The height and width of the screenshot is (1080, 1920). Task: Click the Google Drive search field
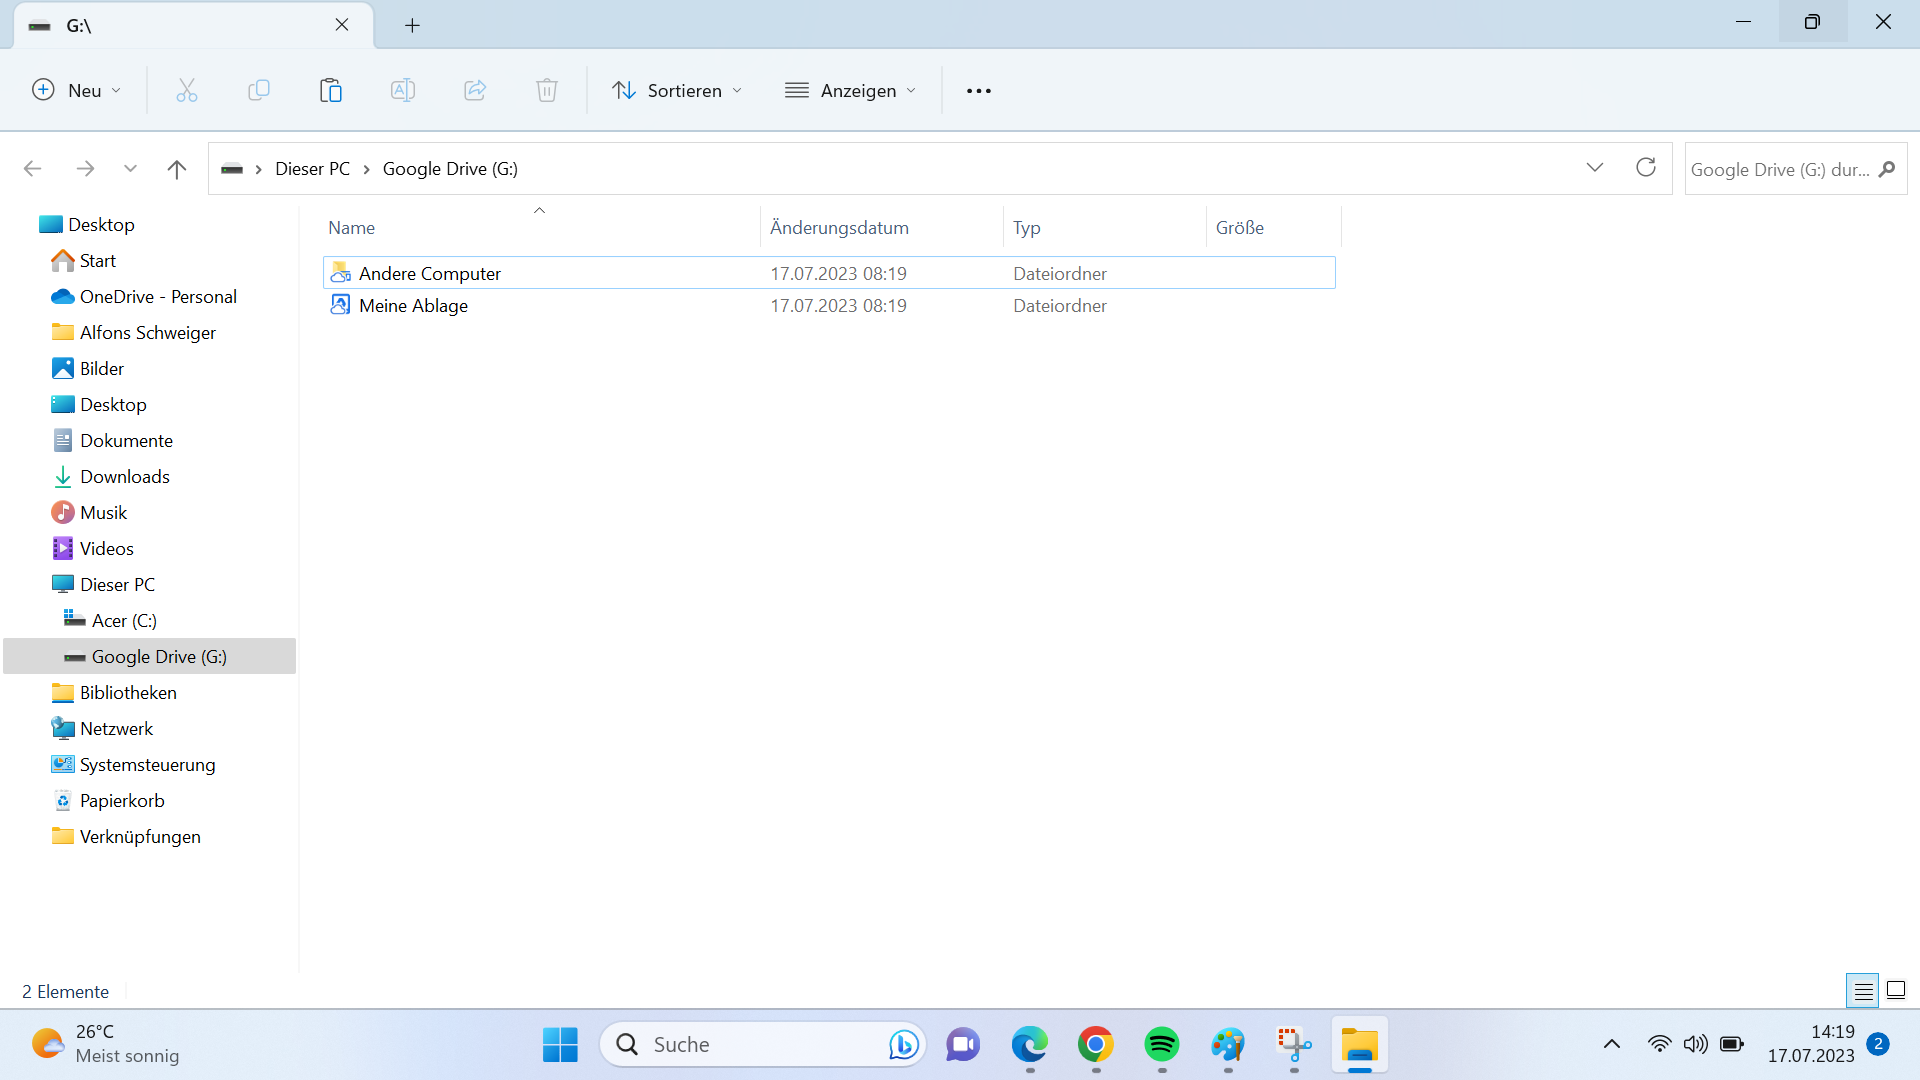pyautogui.click(x=1780, y=169)
